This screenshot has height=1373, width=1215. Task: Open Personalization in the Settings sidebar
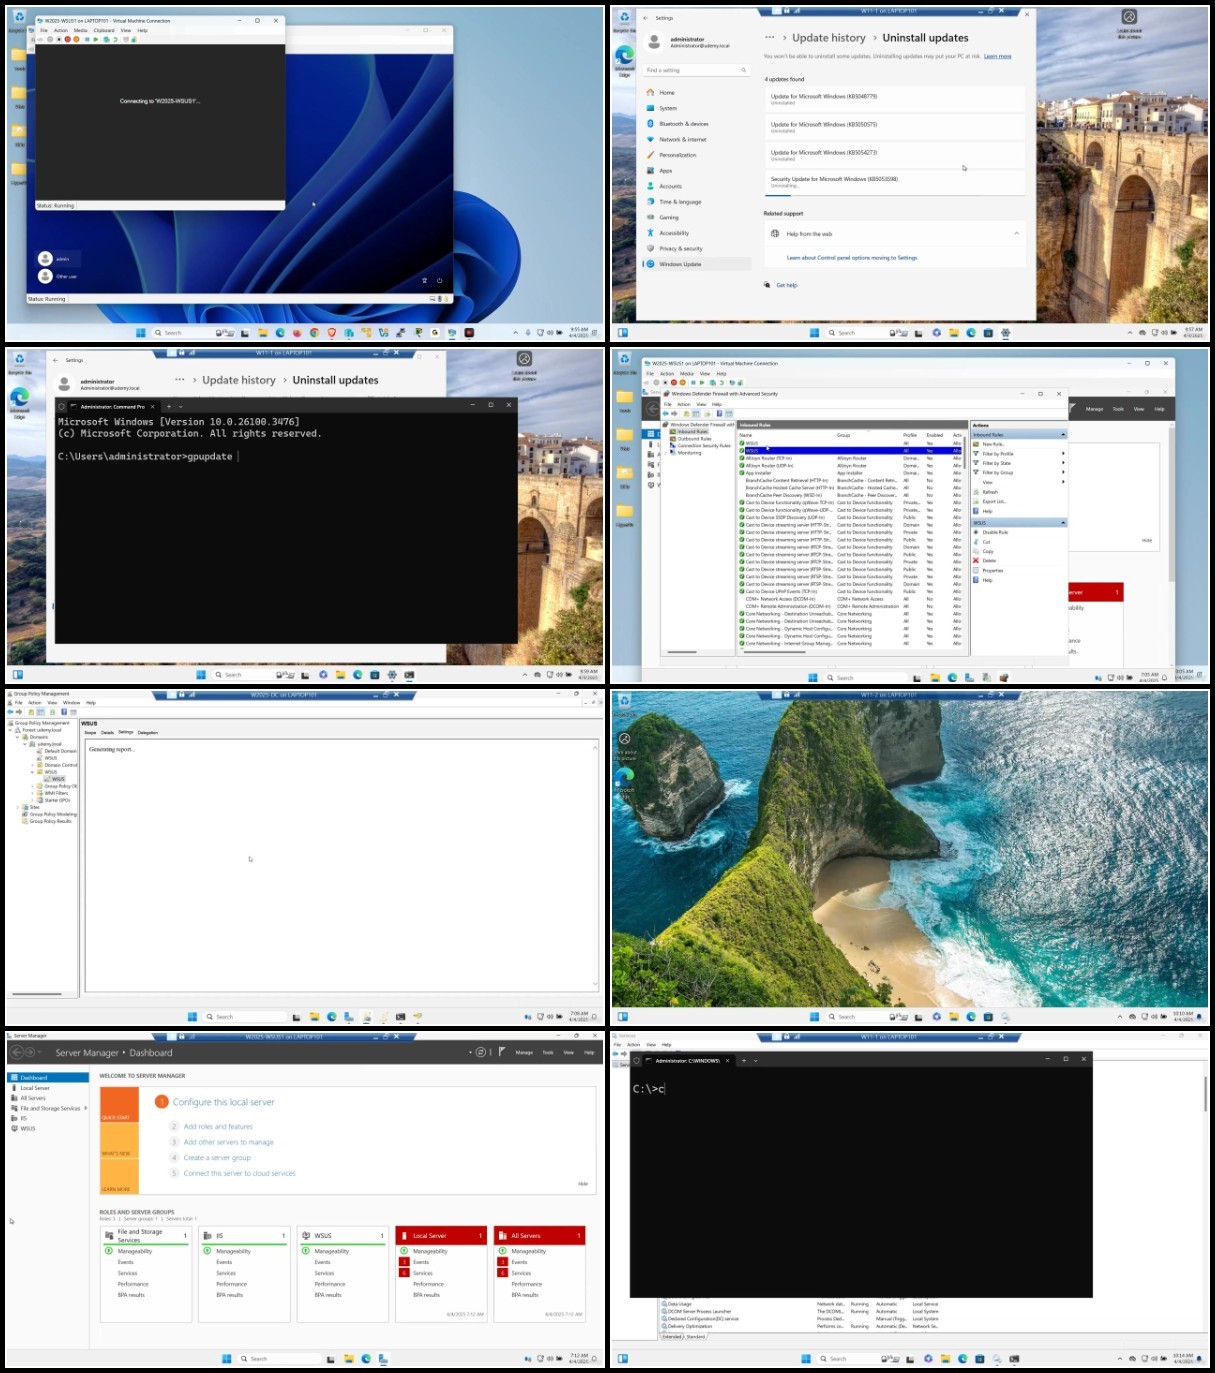pyautogui.click(x=677, y=155)
